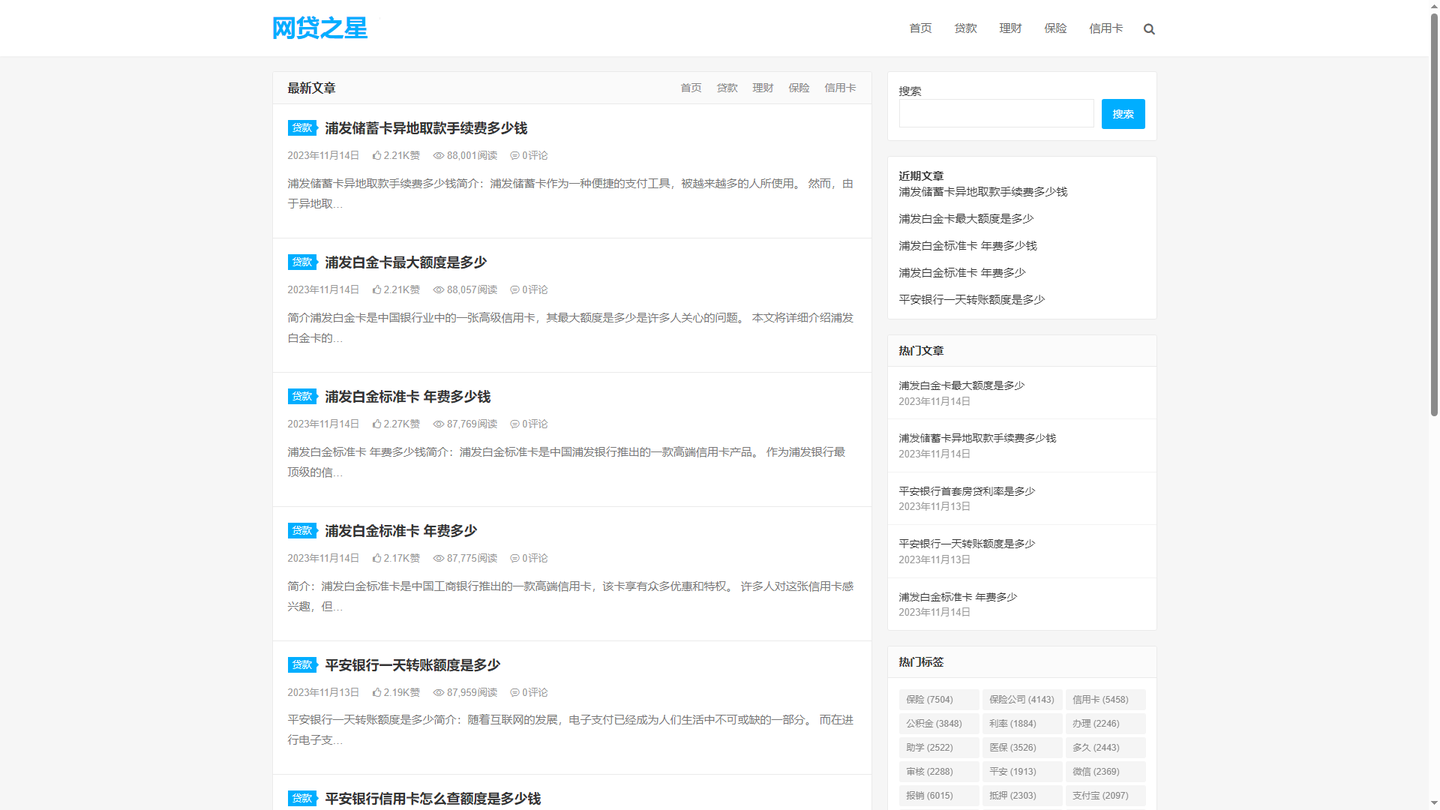This screenshot has height=810, width=1440.
Task: Open 浦发白金卡最大额度是多少 under 热门文章
Action: point(962,385)
